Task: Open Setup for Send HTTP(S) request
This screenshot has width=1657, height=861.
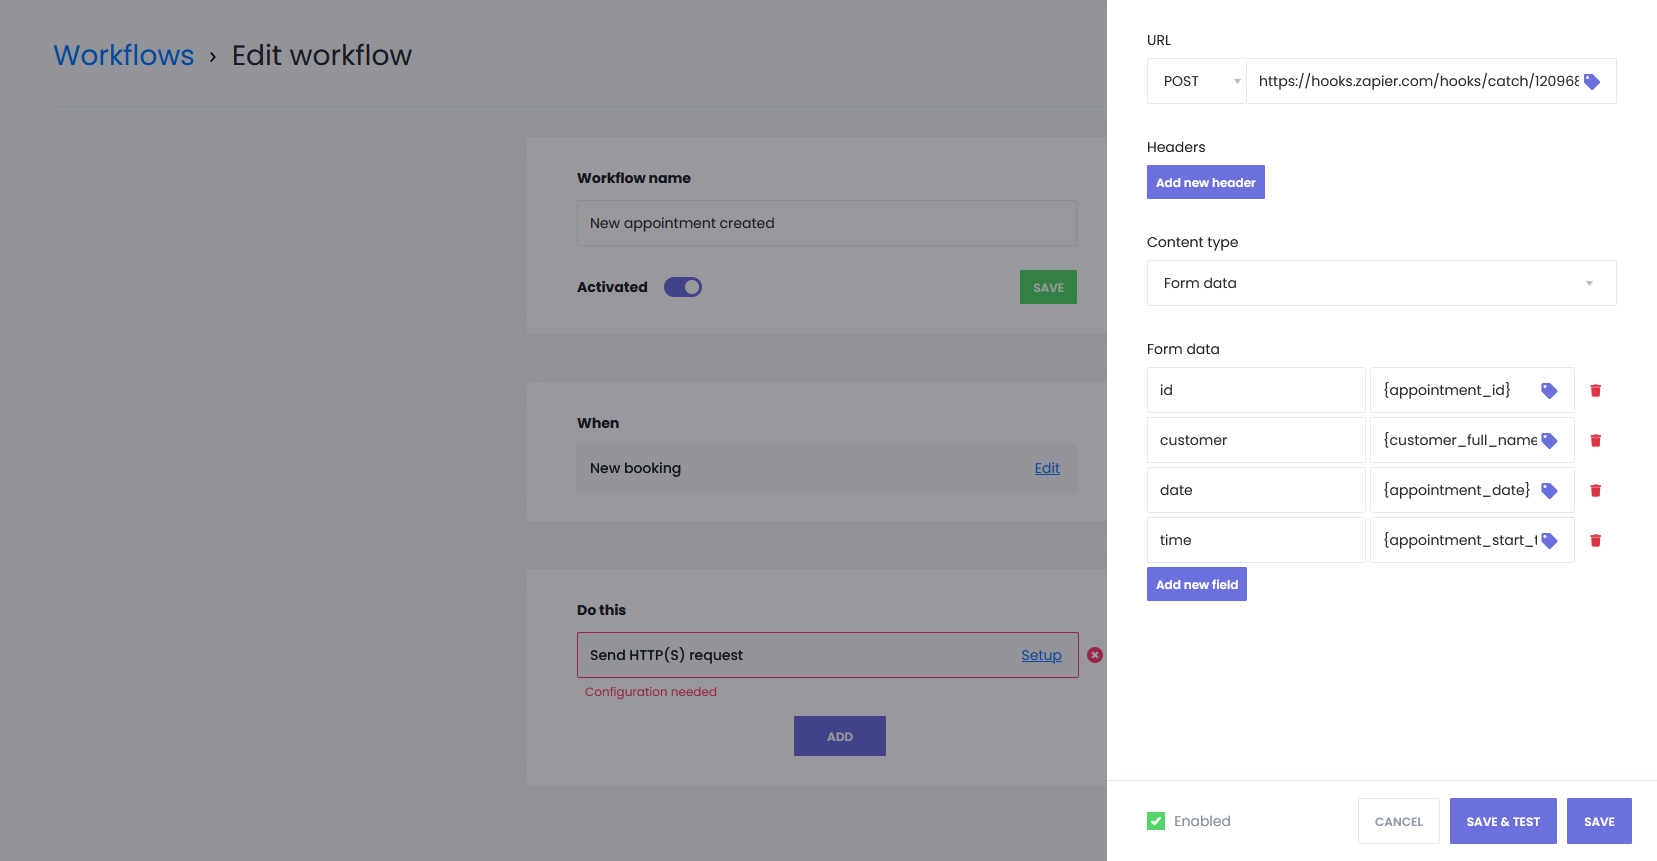Action: (x=1041, y=655)
